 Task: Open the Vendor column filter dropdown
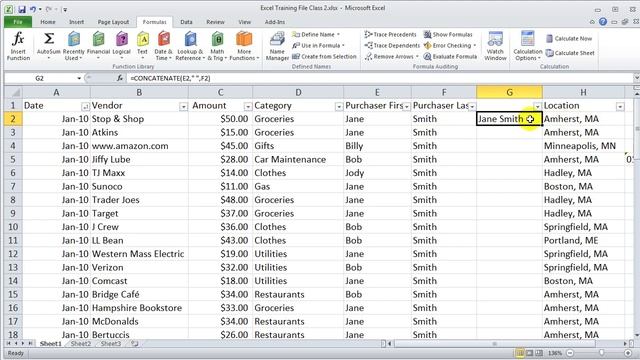(183, 107)
